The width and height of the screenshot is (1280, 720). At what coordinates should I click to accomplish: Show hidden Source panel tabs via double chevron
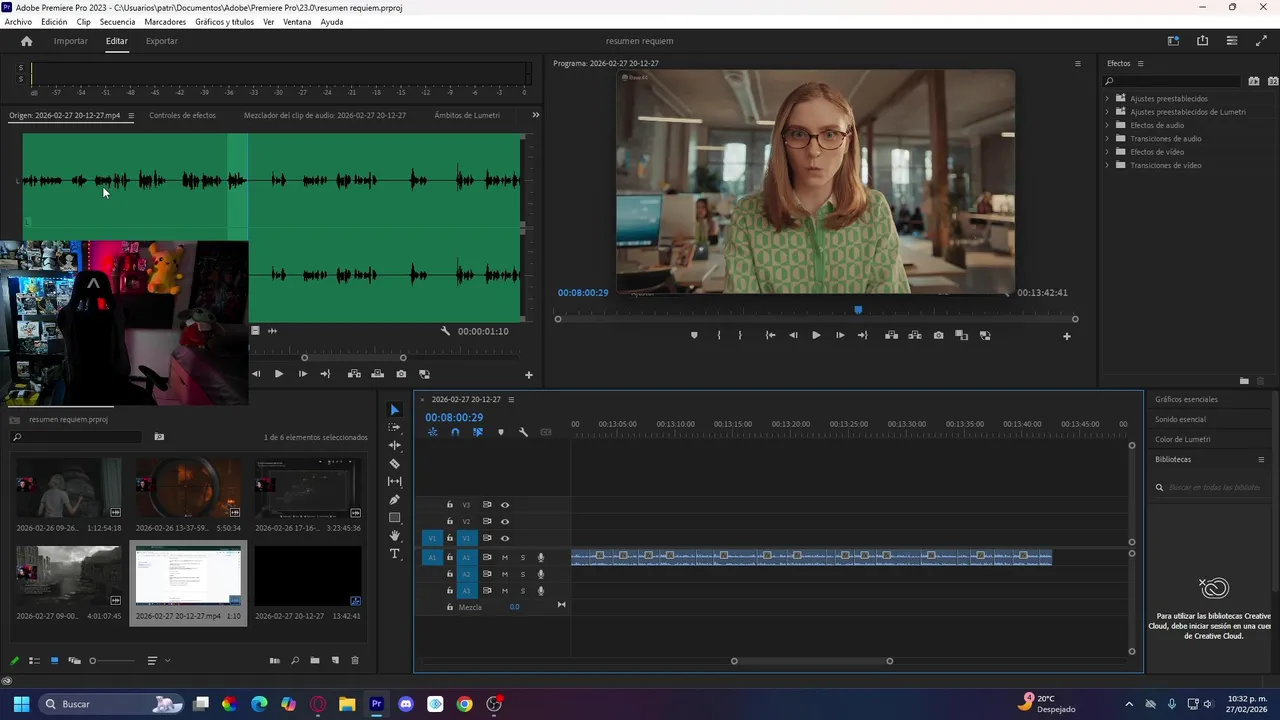pyautogui.click(x=535, y=115)
